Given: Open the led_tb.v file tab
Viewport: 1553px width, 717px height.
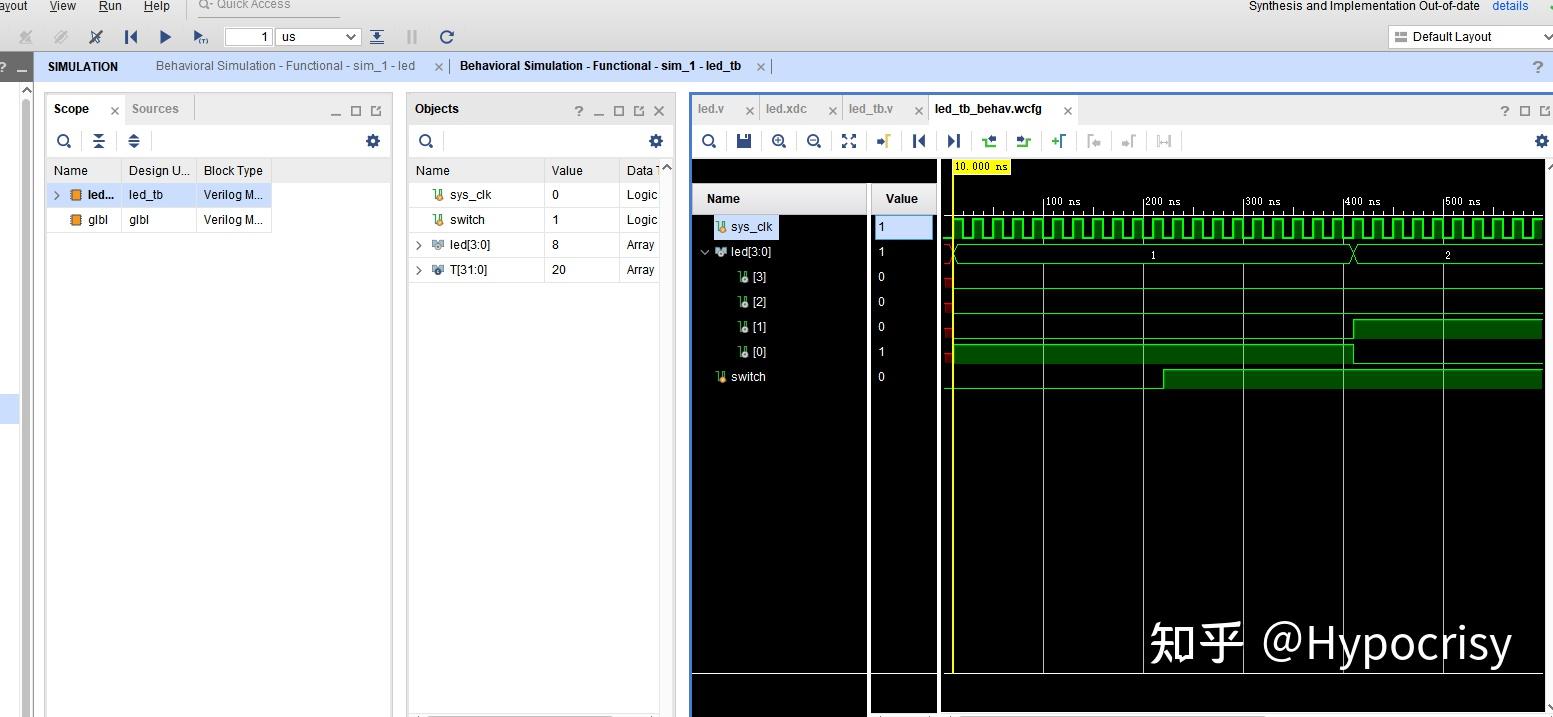Looking at the screenshot, I should click(870, 109).
